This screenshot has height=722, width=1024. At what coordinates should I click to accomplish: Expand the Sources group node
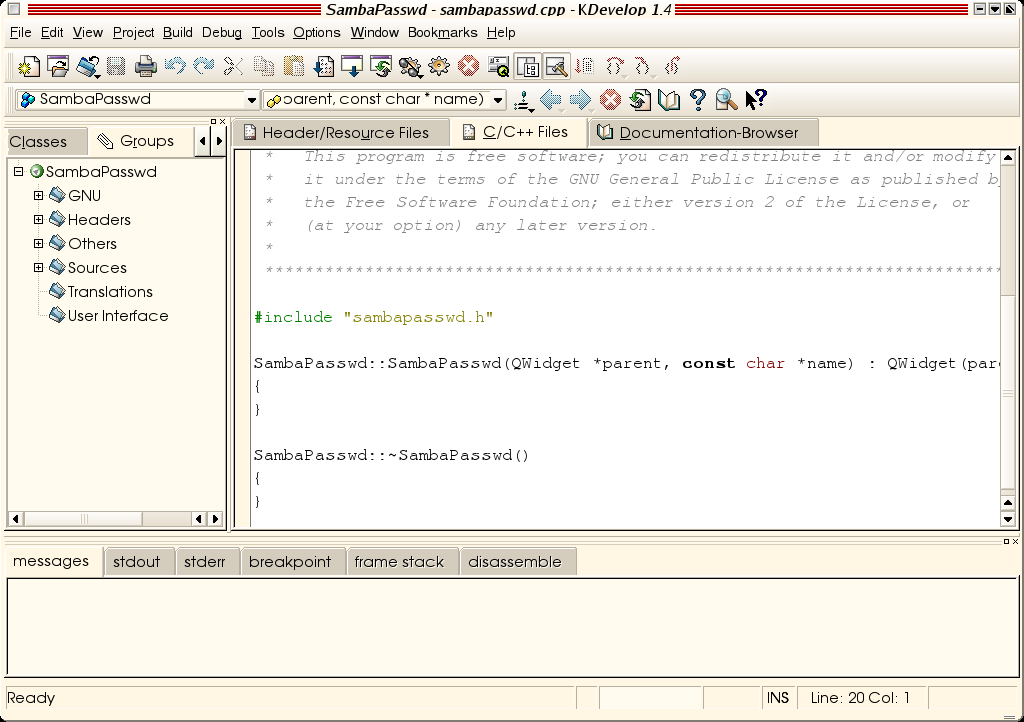[39, 268]
